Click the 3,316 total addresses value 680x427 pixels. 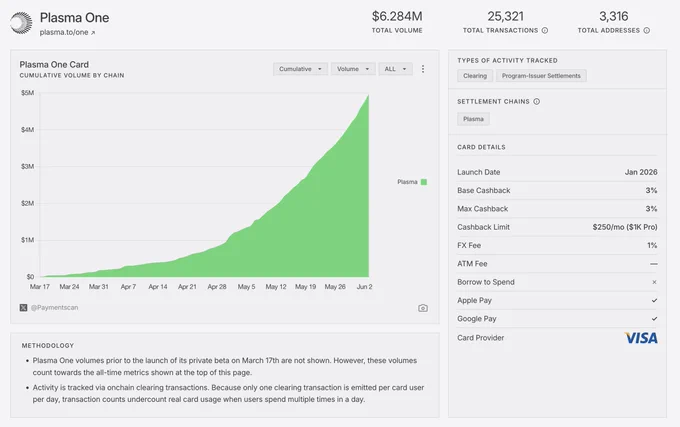[614, 16]
